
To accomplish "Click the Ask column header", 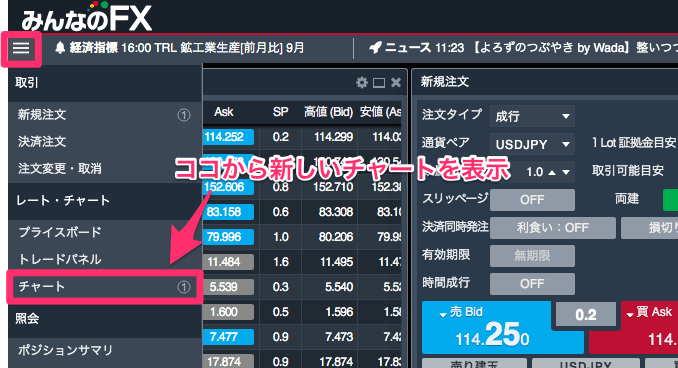I will (224, 112).
